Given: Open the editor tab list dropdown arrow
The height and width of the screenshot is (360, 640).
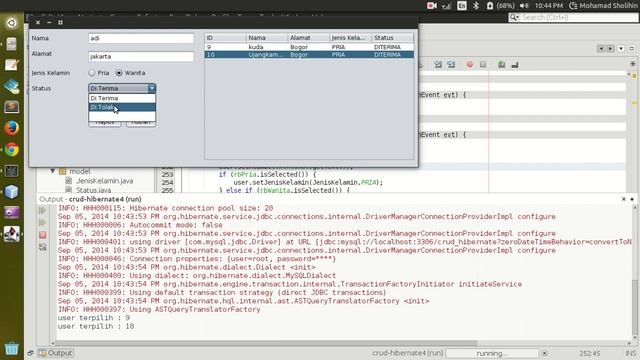Looking at the screenshot, I should pyautogui.click(x=621, y=49).
